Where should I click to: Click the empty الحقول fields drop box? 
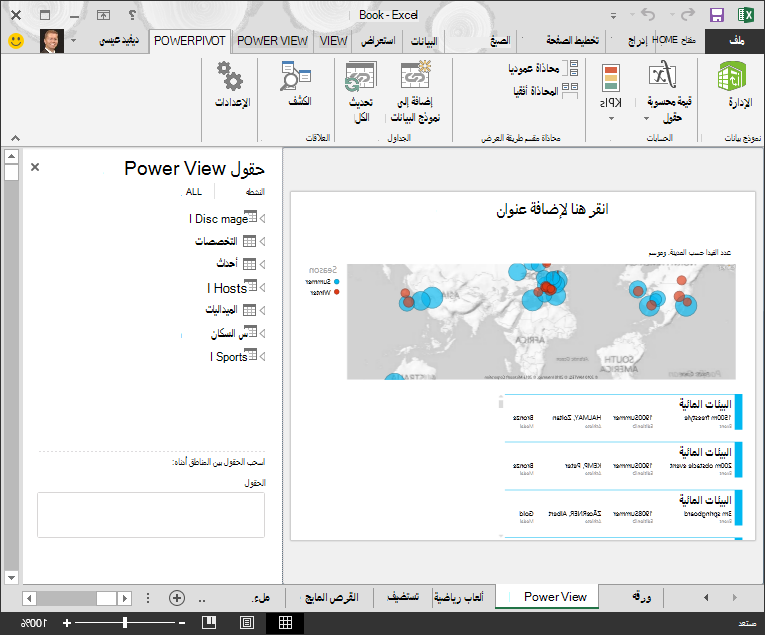click(x=151, y=515)
